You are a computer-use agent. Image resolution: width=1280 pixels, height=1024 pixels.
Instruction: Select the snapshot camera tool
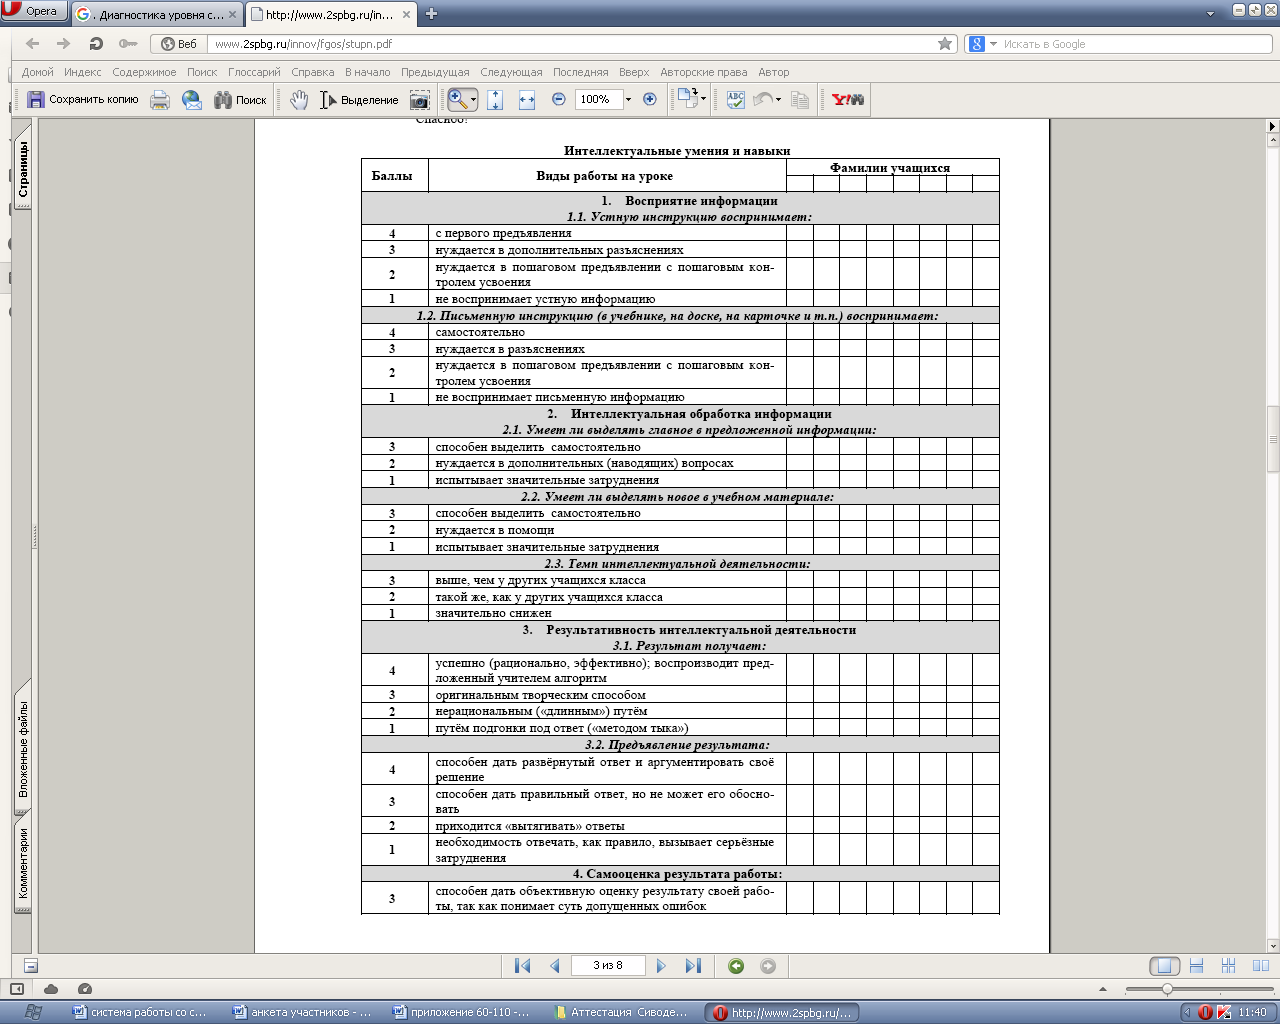(x=420, y=99)
